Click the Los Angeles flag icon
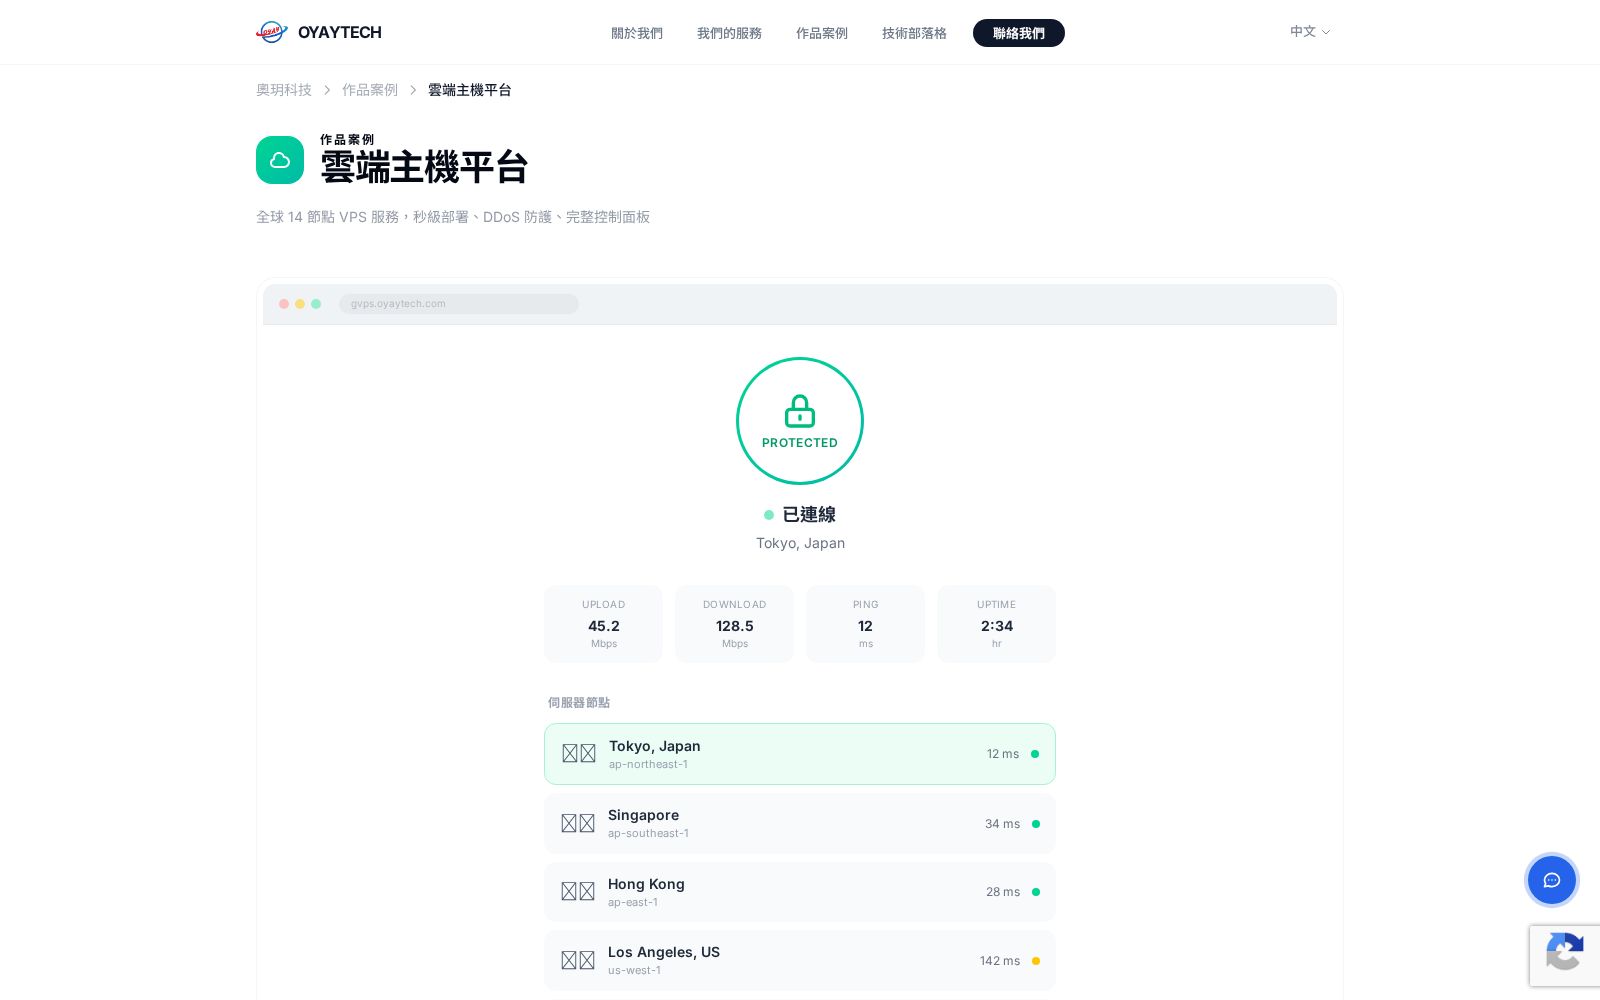The image size is (1600, 1000). 577,961
